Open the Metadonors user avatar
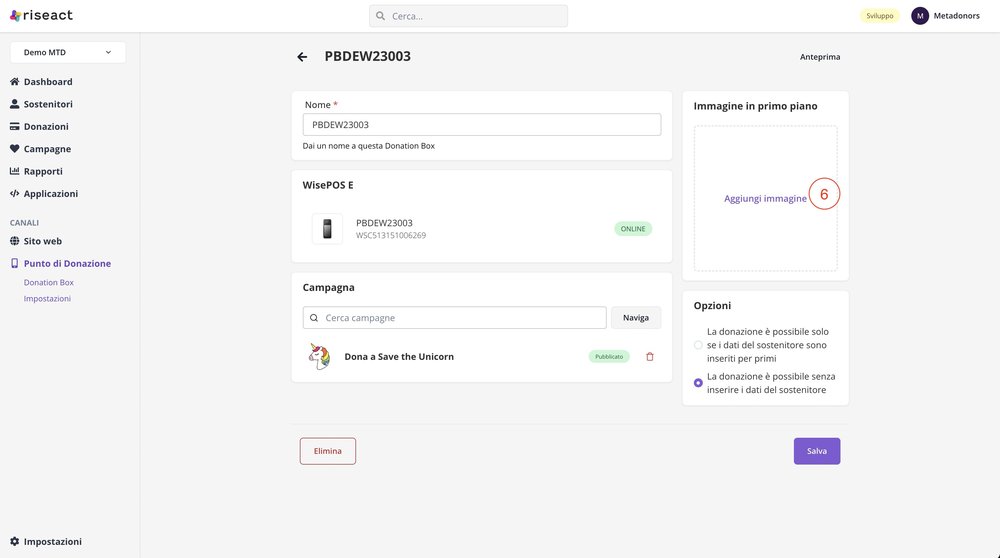 920,16
